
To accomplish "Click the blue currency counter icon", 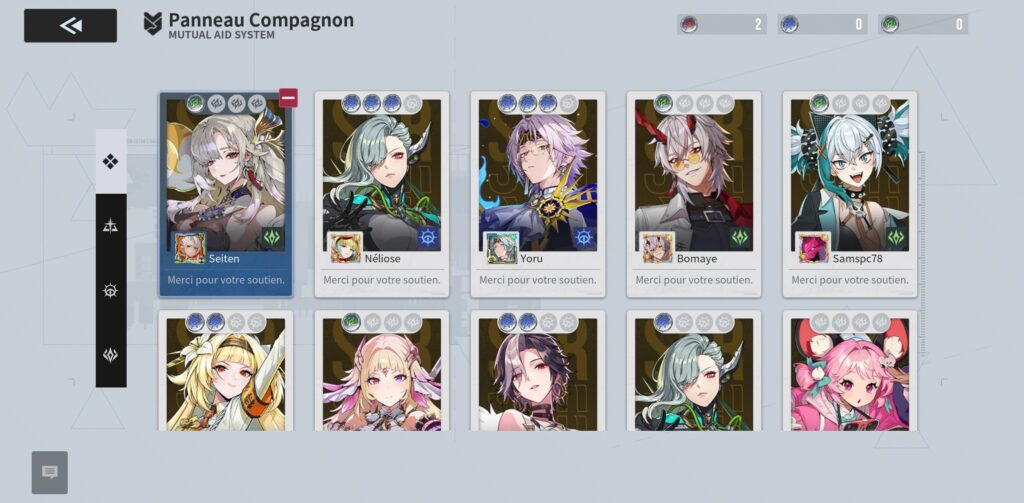I will [x=789, y=25].
